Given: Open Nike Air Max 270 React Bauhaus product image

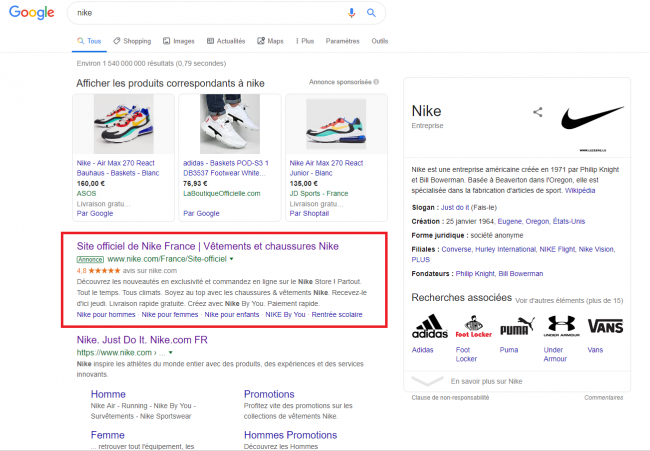Looking at the screenshot, I should click(x=124, y=124).
